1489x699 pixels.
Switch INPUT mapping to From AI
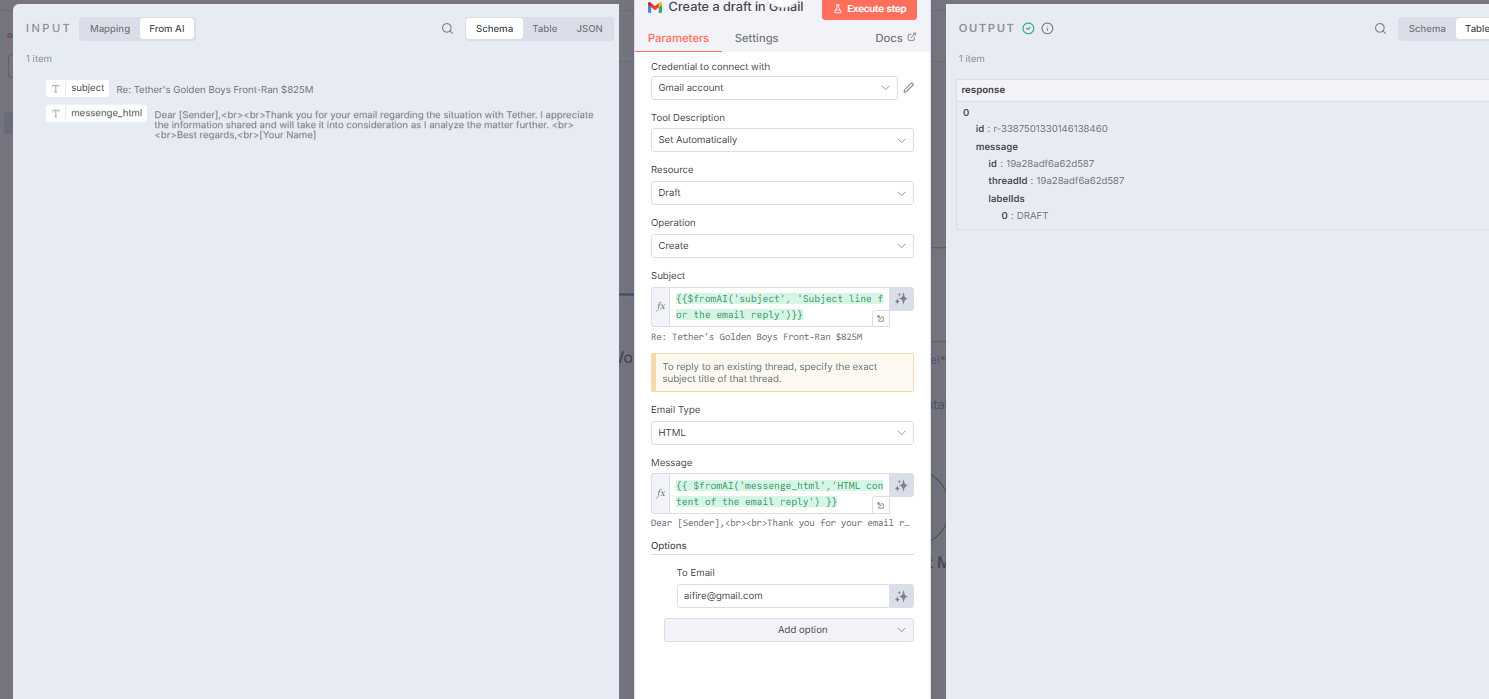[166, 28]
